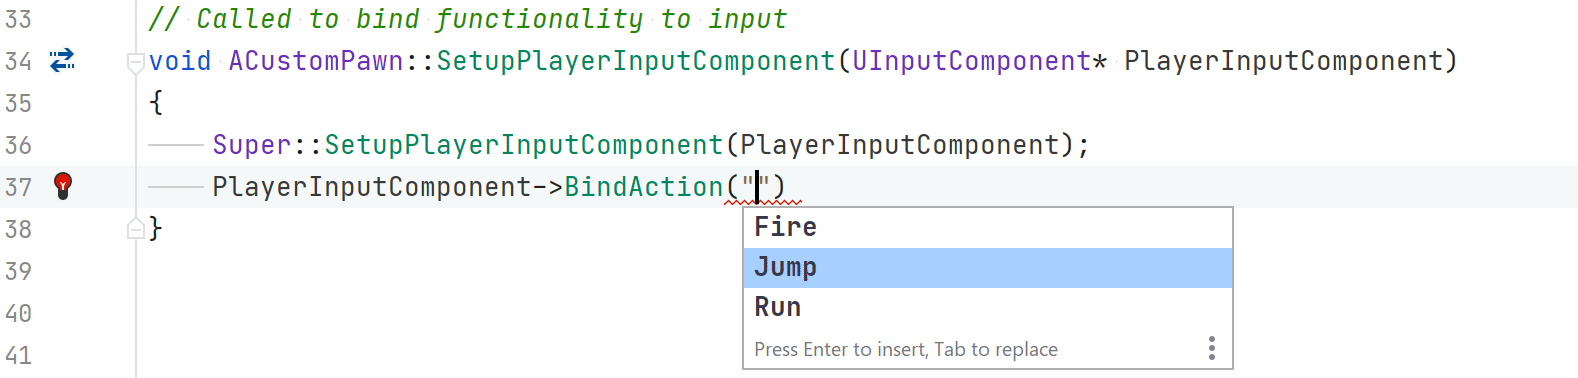Click the SetupPlayerInputComponent name on line 34
Viewport: 1578px width, 378px height.
636,61
